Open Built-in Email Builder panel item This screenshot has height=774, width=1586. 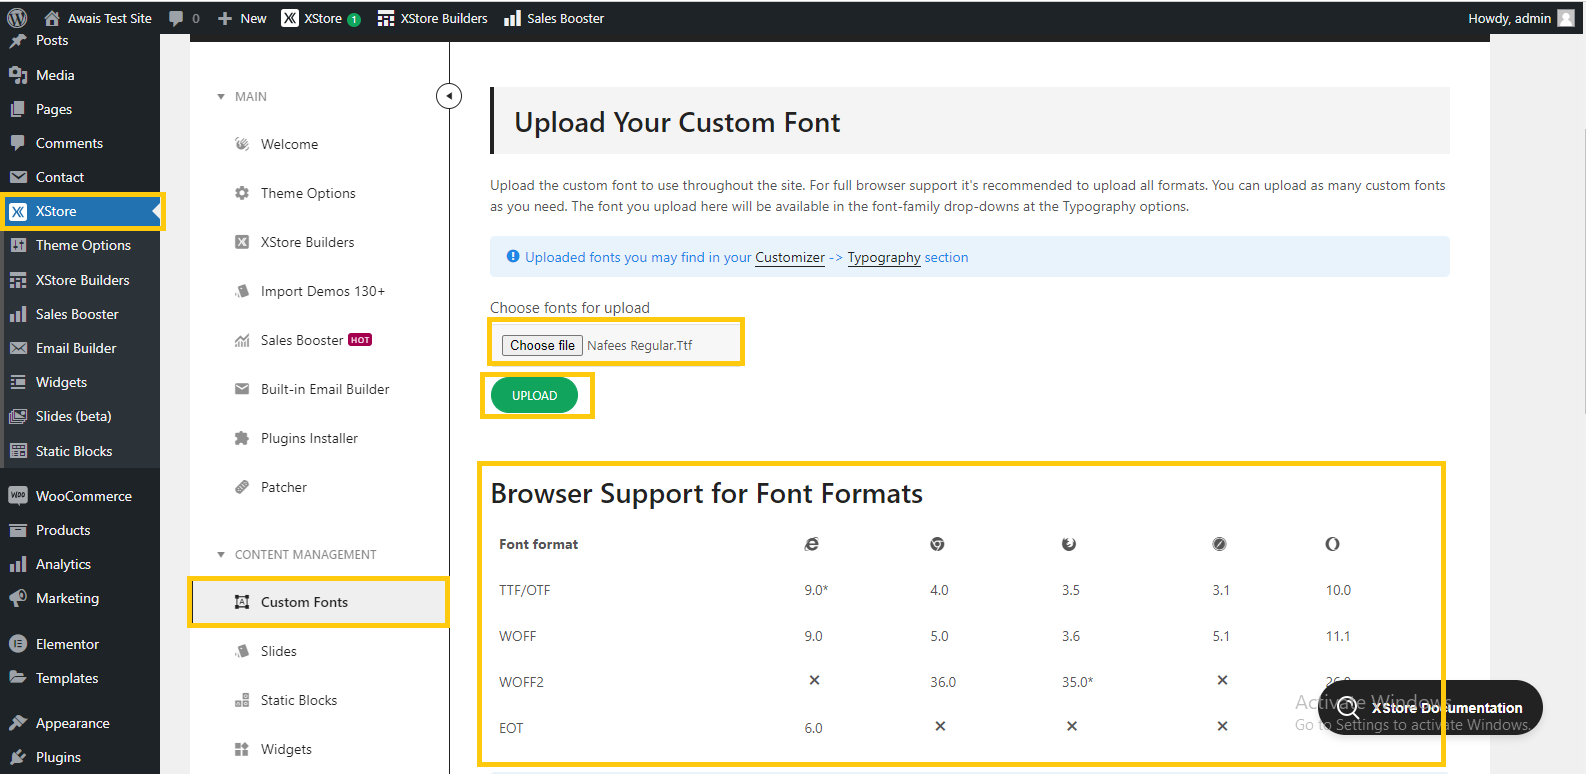(325, 389)
